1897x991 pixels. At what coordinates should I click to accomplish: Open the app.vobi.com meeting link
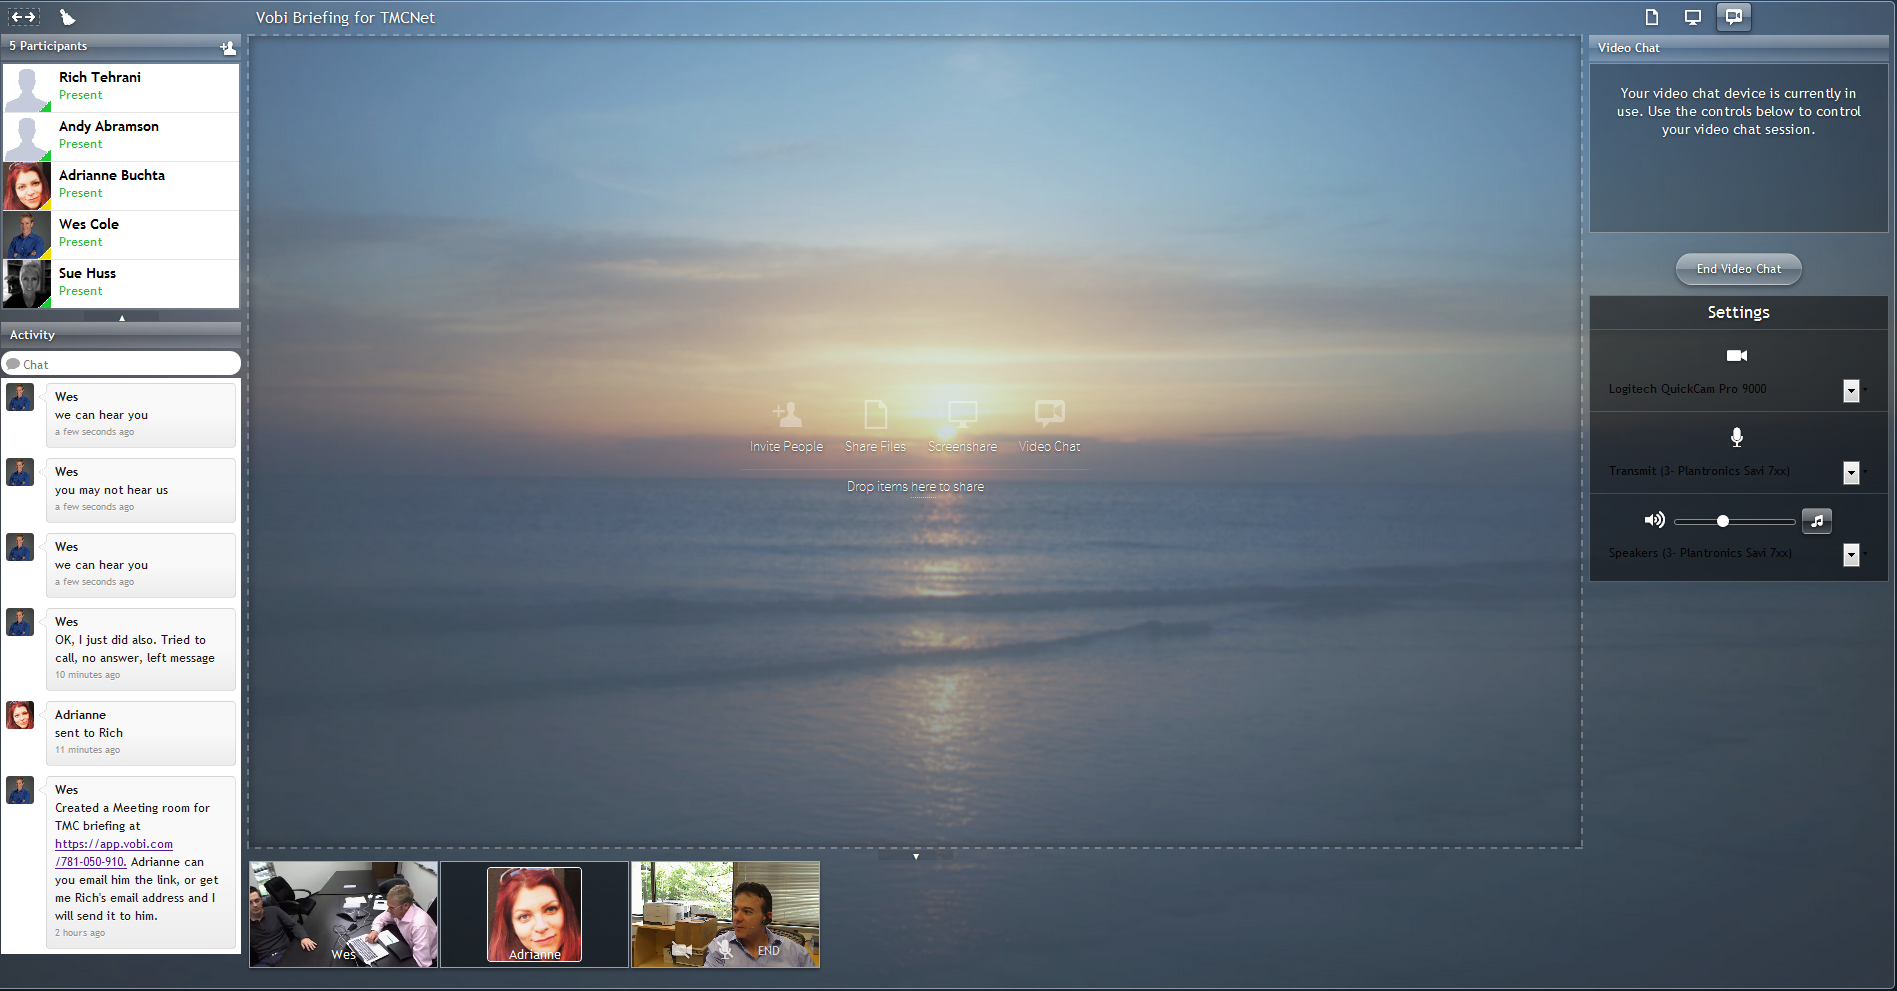(x=114, y=844)
